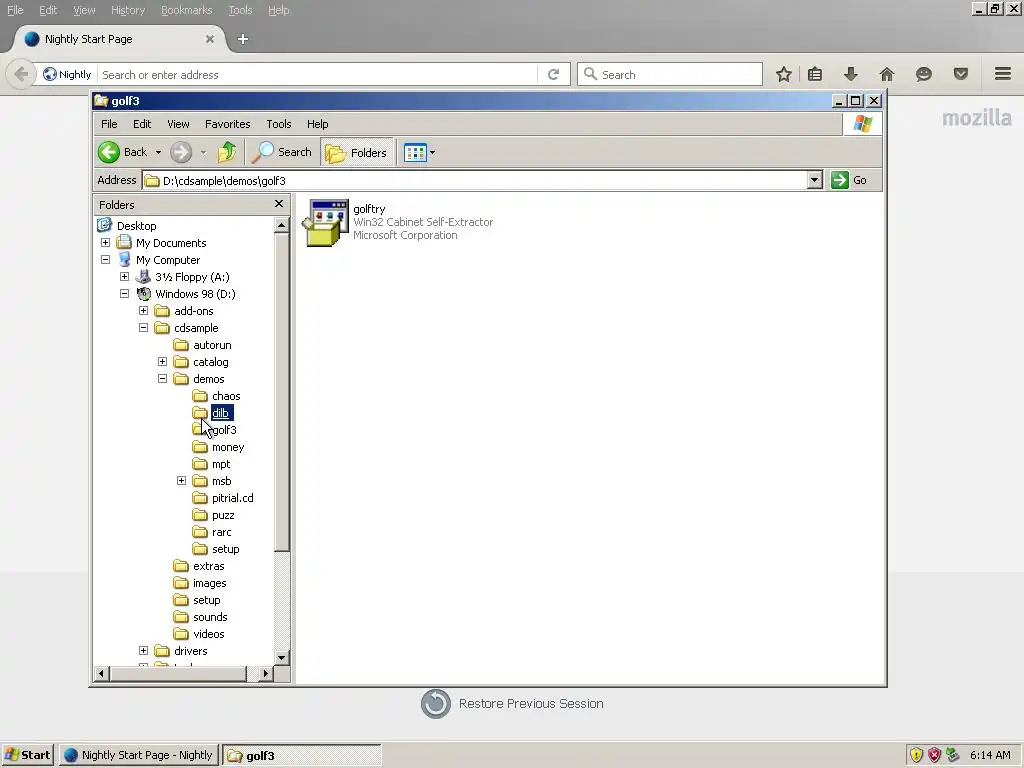Select the money folder in tree
1024x768 pixels.
coord(228,447)
